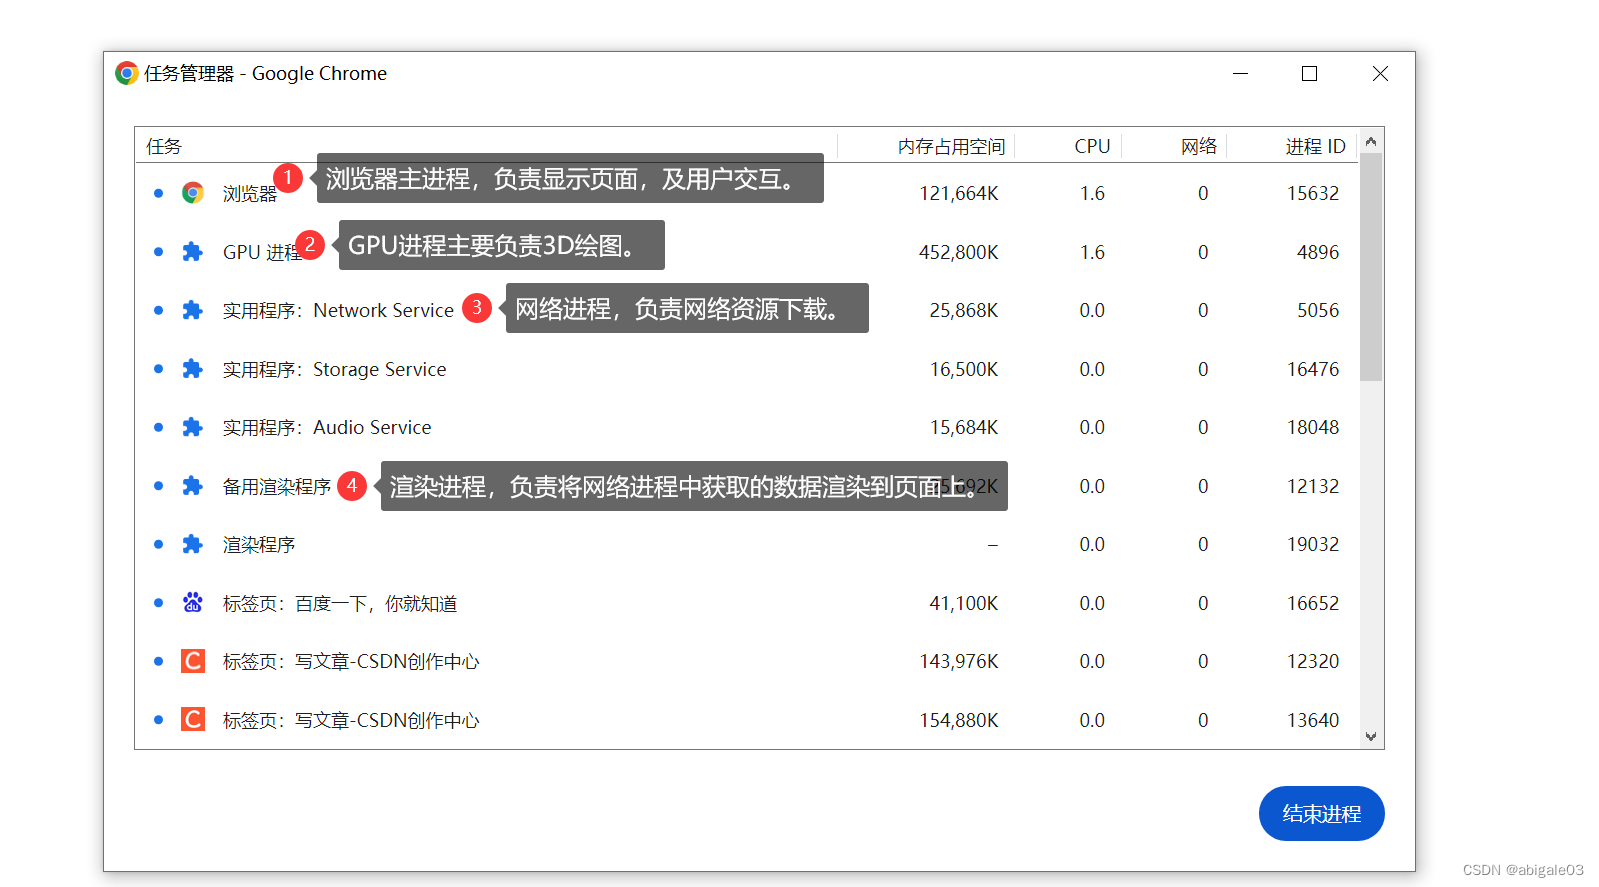Click the CSDN icon in the row with PID 13640
1599x887 pixels.
click(x=193, y=720)
